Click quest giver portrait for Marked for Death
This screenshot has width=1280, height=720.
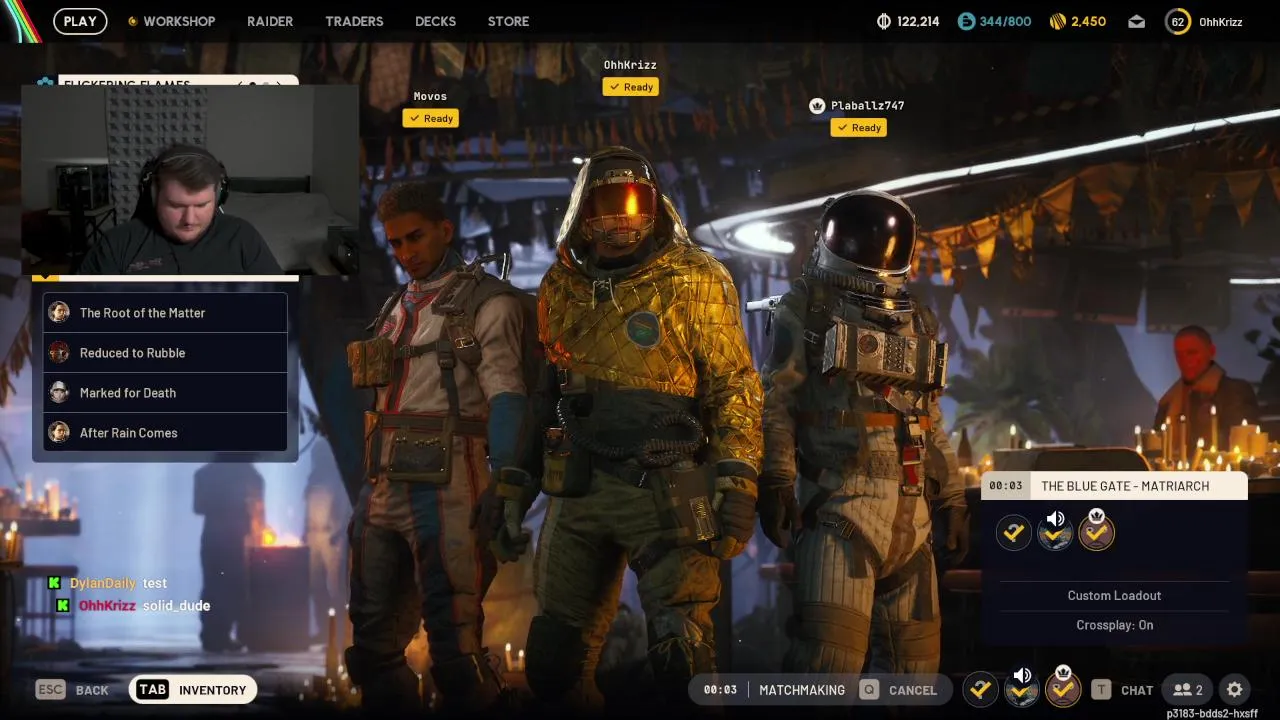coord(59,392)
